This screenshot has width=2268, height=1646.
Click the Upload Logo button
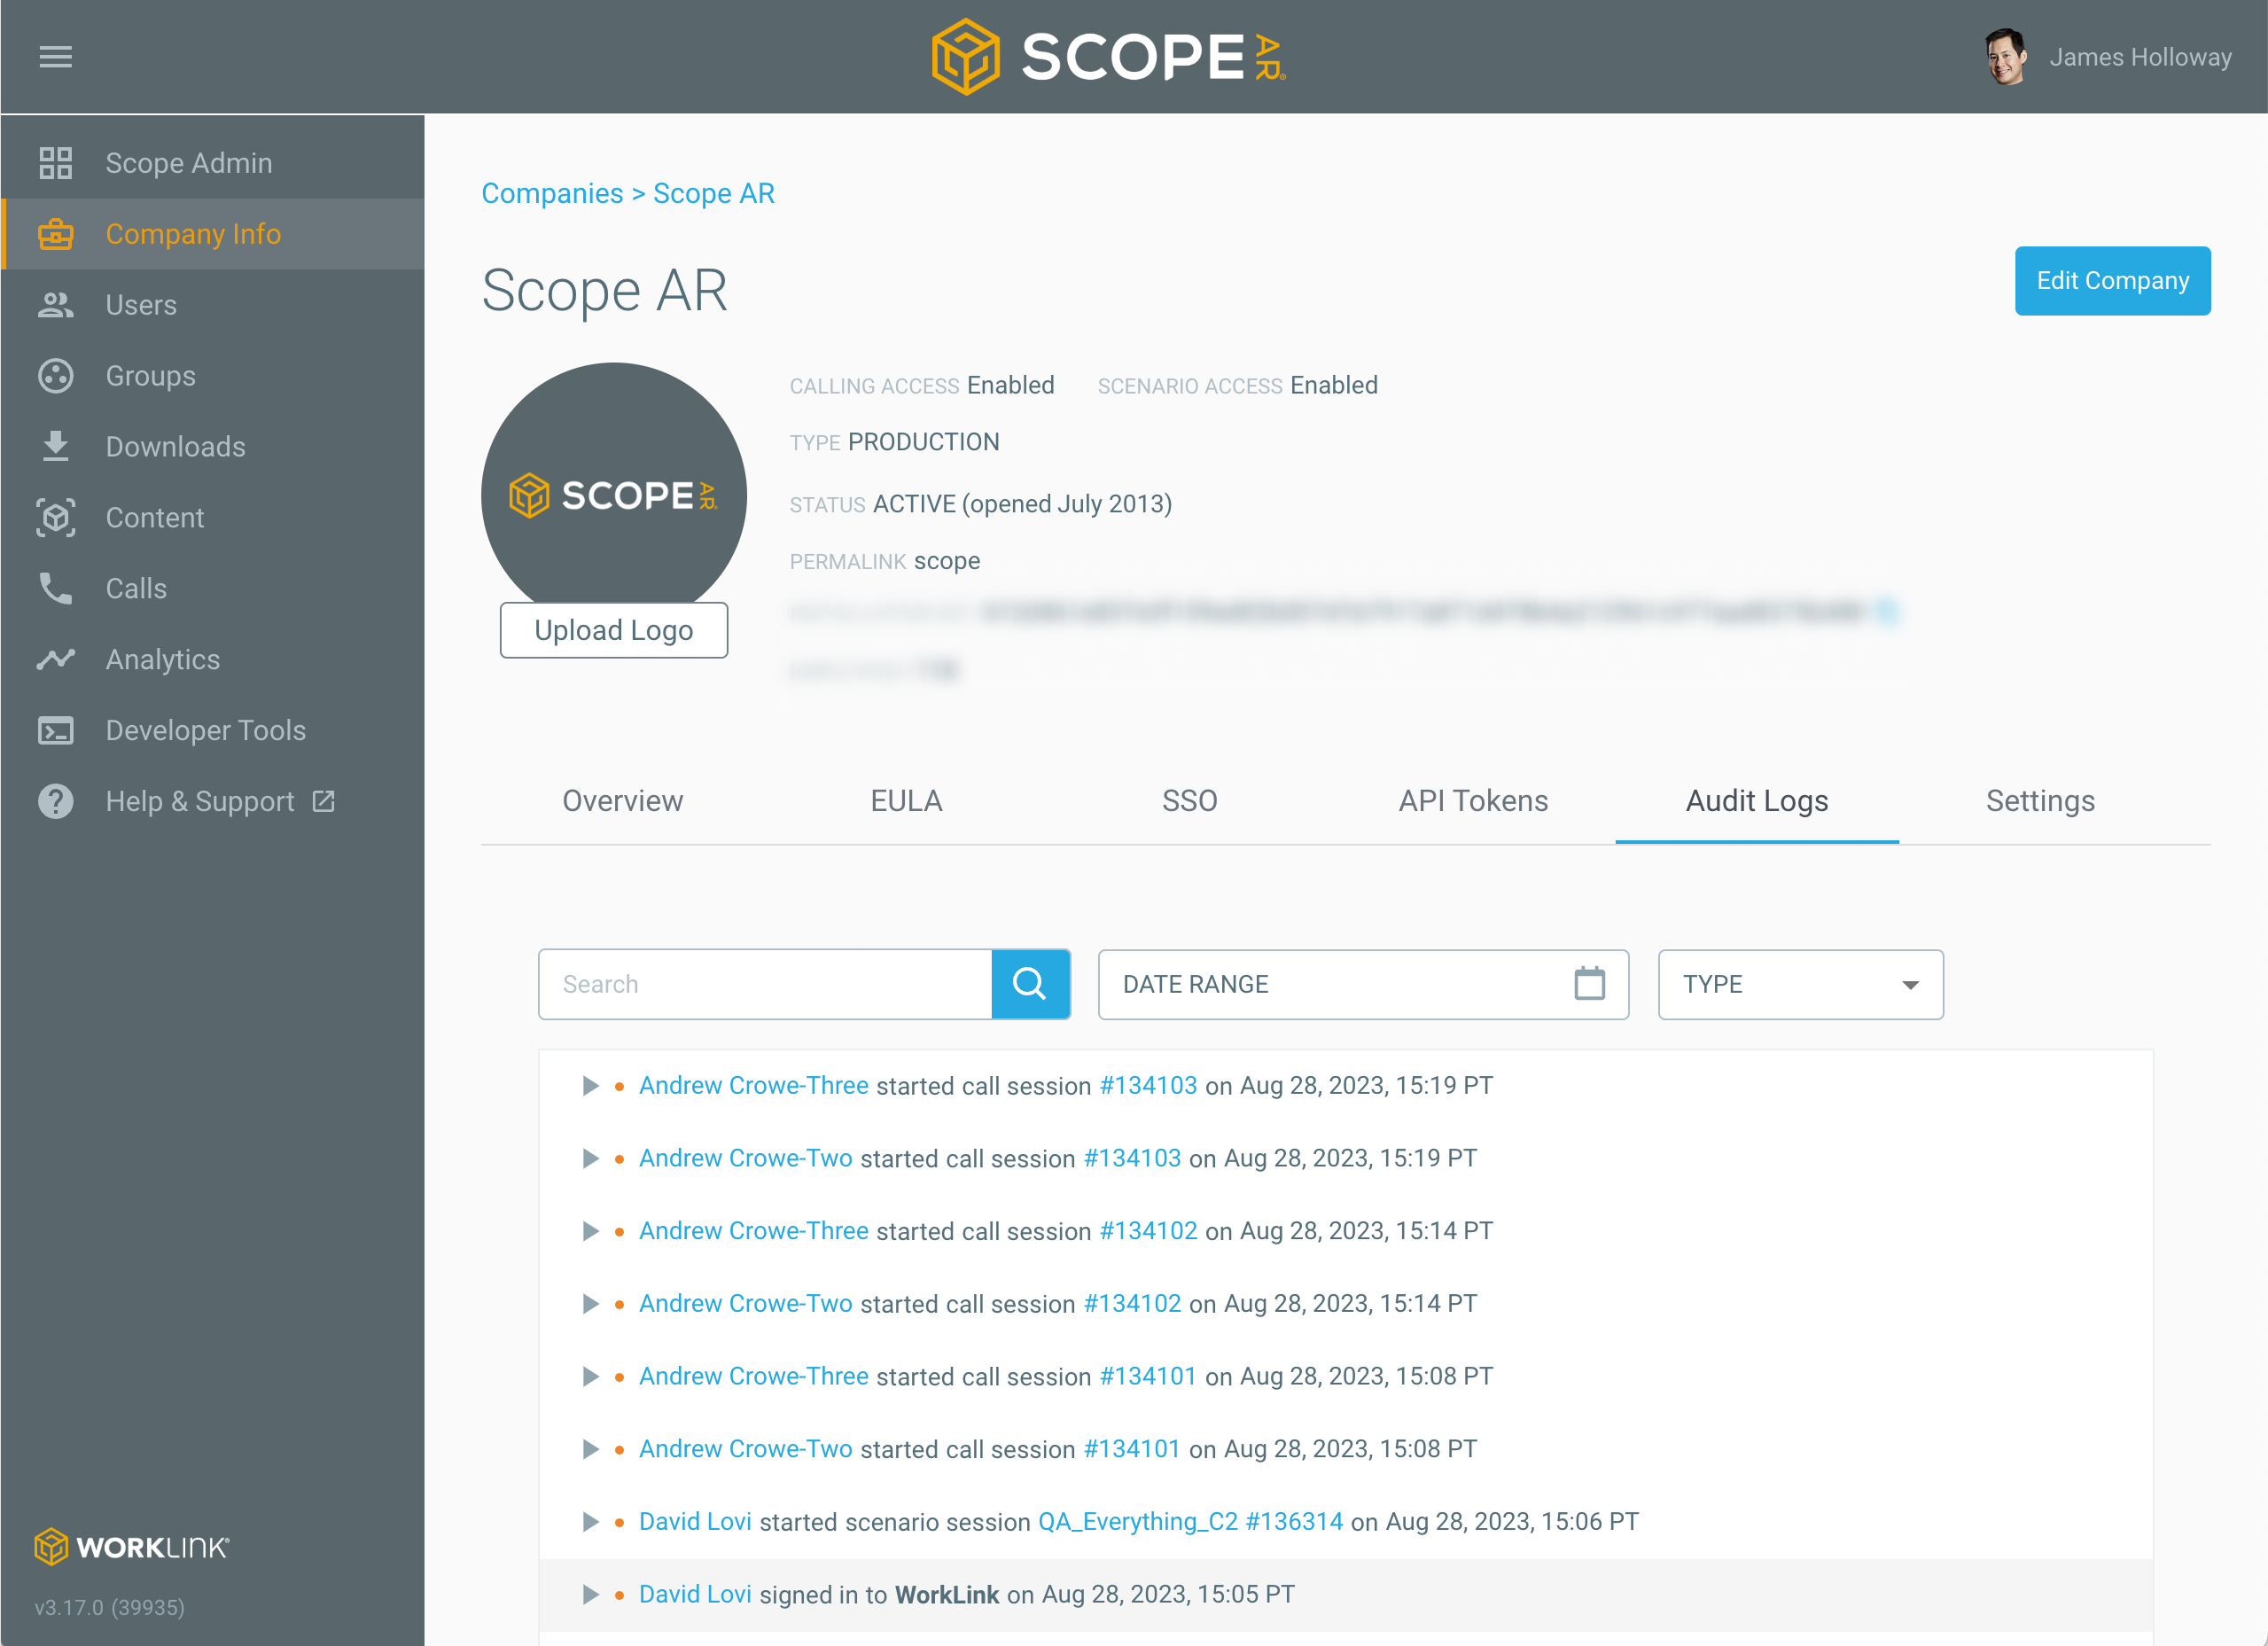613,630
